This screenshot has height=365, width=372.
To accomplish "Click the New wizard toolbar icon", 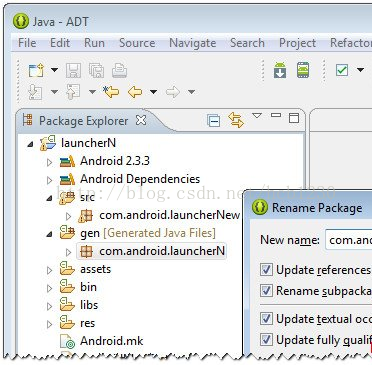I will point(36,70).
